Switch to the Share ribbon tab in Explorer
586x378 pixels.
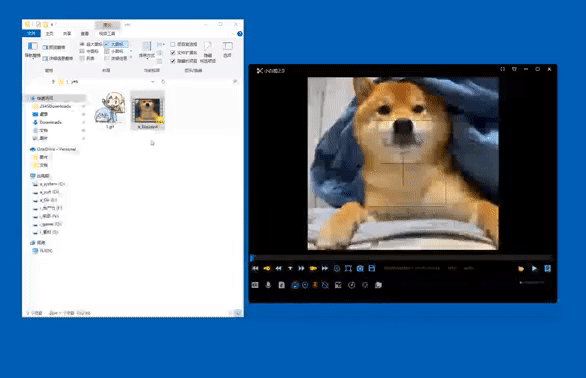[67, 34]
